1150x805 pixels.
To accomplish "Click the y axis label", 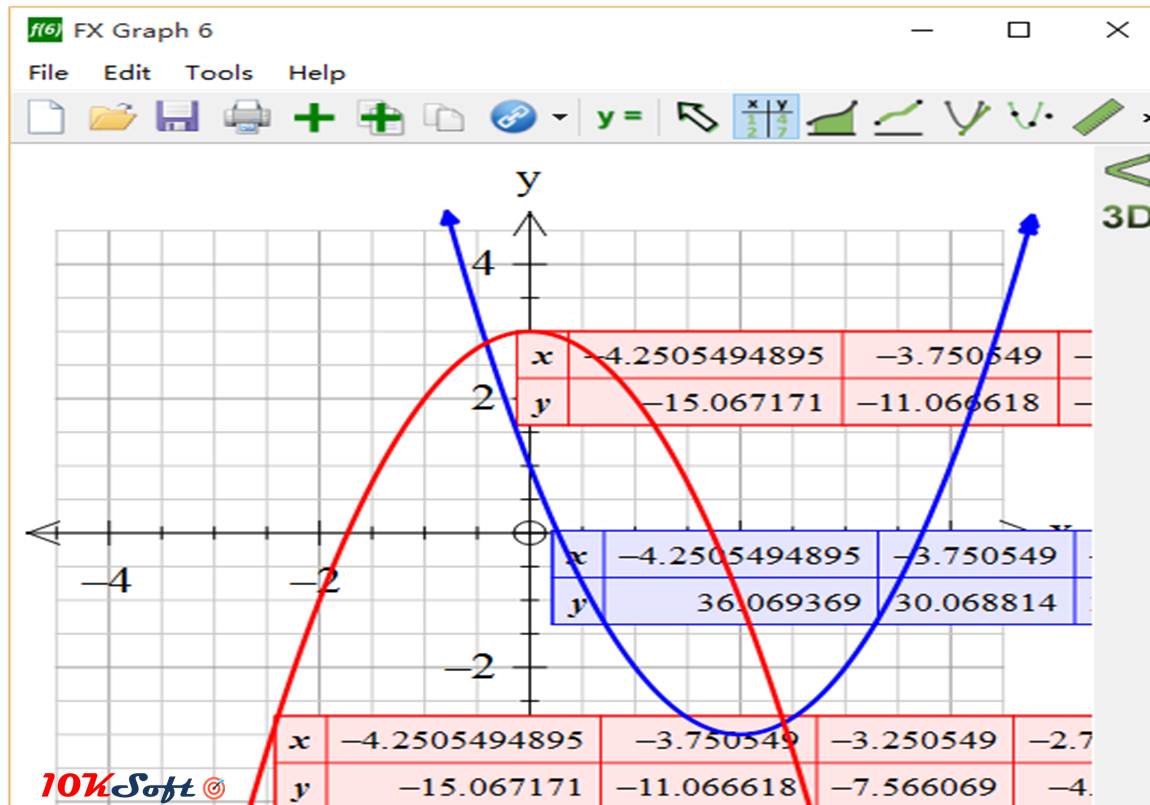I will [x=528, y=179].
